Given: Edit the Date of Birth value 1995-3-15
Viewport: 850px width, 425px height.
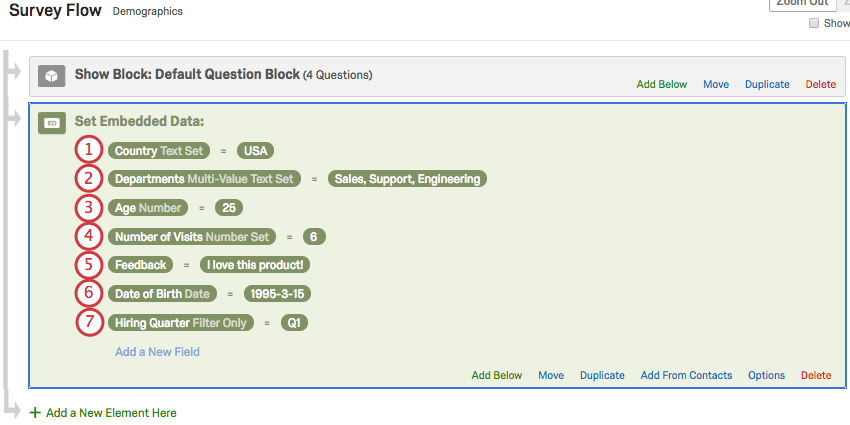Looking at the screenshot, I should [x=275, y=294].
